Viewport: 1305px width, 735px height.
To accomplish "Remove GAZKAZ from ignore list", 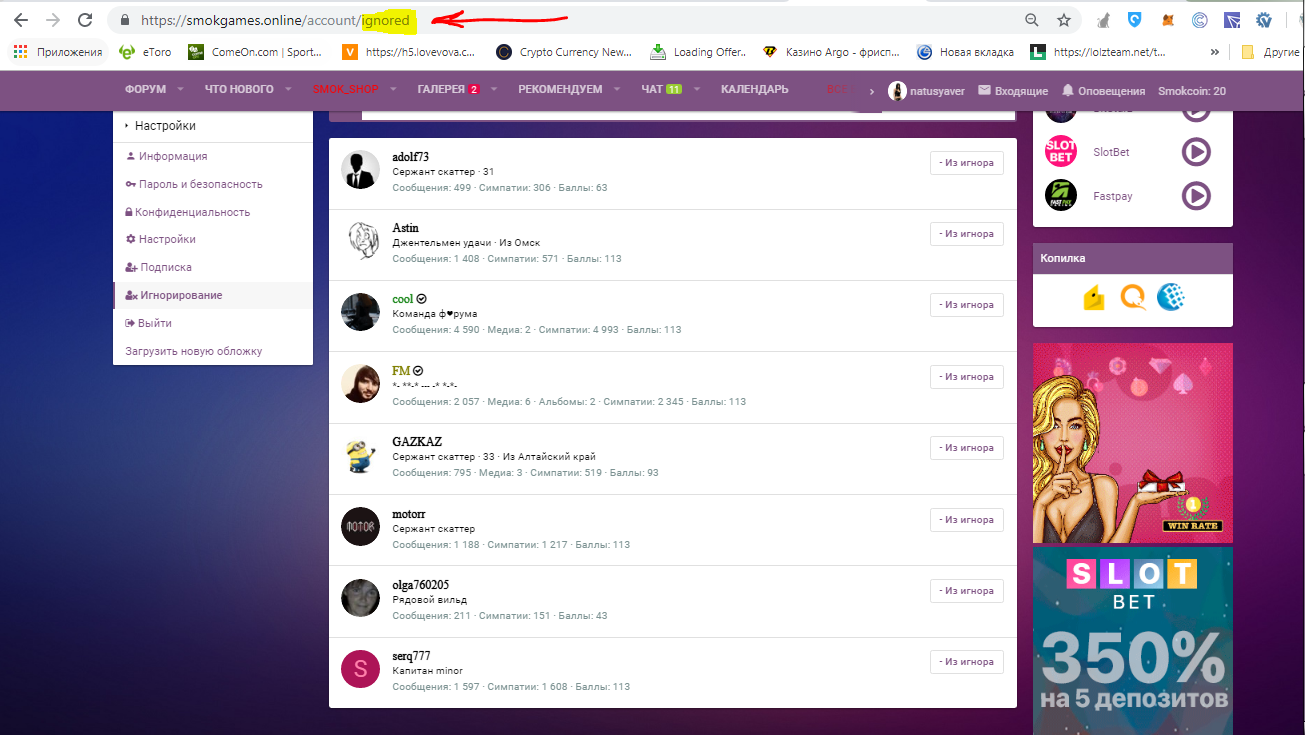I will pyautogui.click(x=966, y=447).
